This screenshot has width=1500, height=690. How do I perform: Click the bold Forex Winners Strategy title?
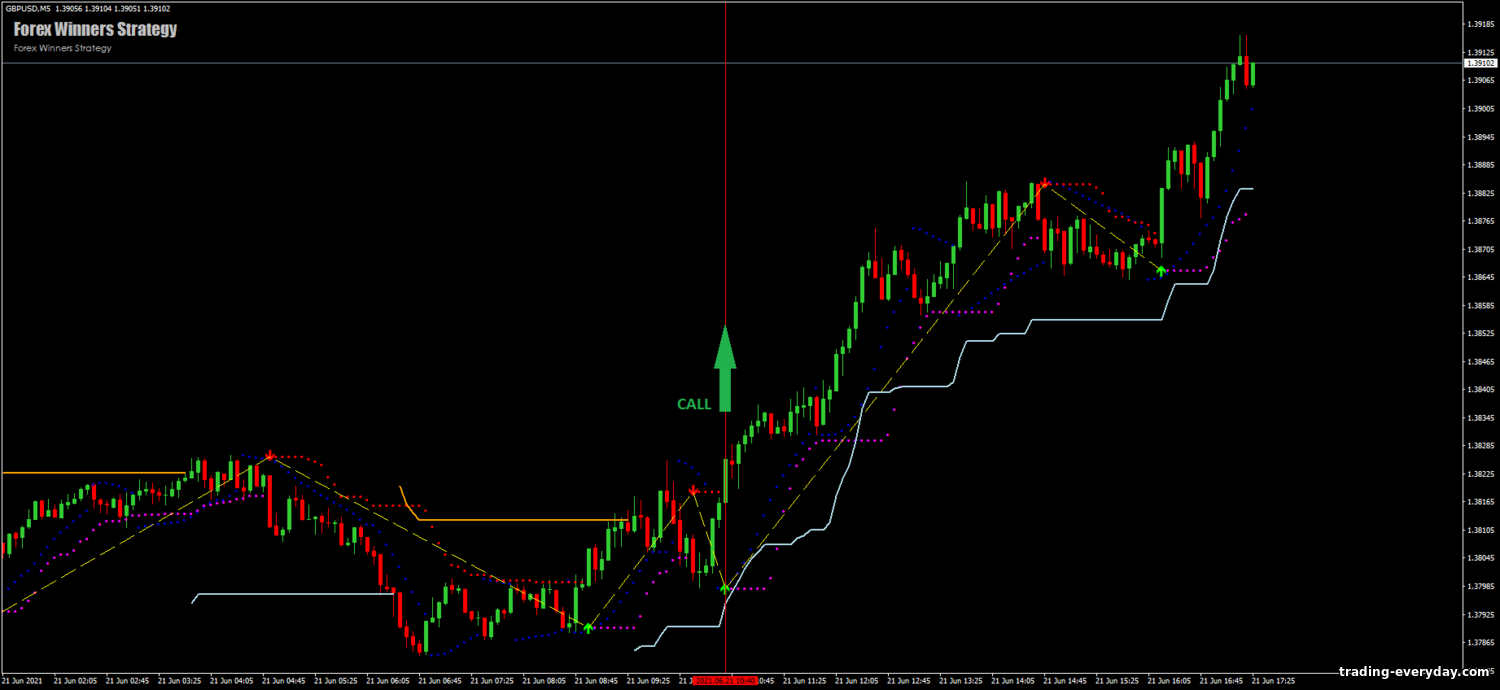pyautogui.click(x=95, y=29)
